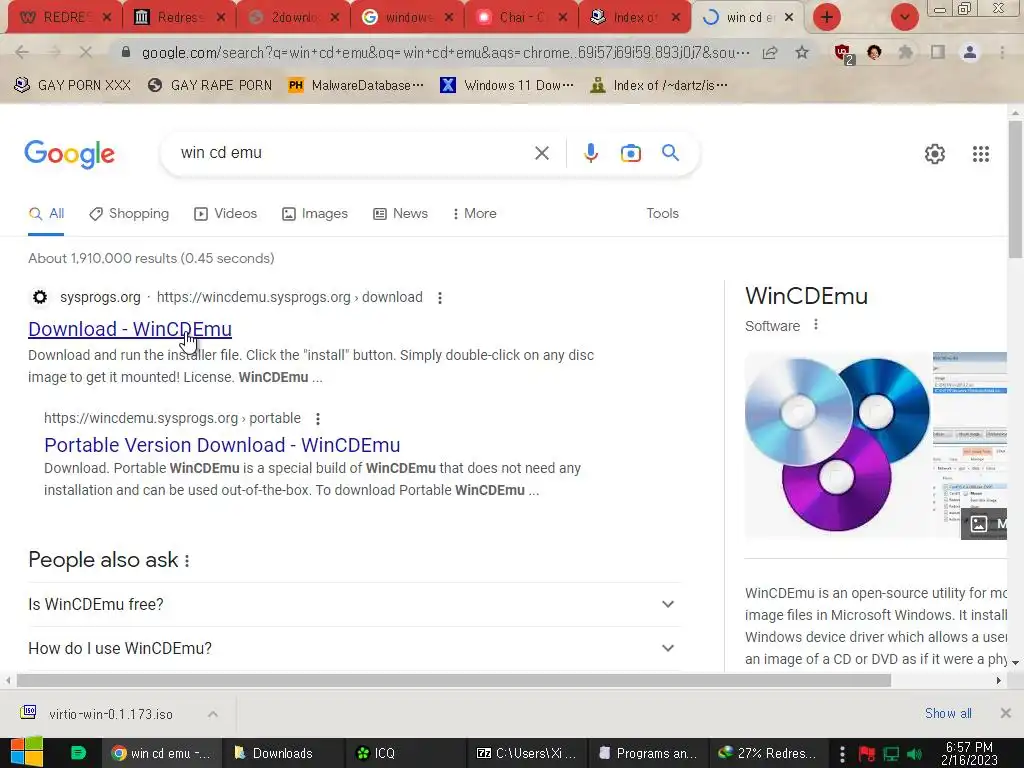Open the Tools search options
1024x768 pixels.
tap(662, 214)
